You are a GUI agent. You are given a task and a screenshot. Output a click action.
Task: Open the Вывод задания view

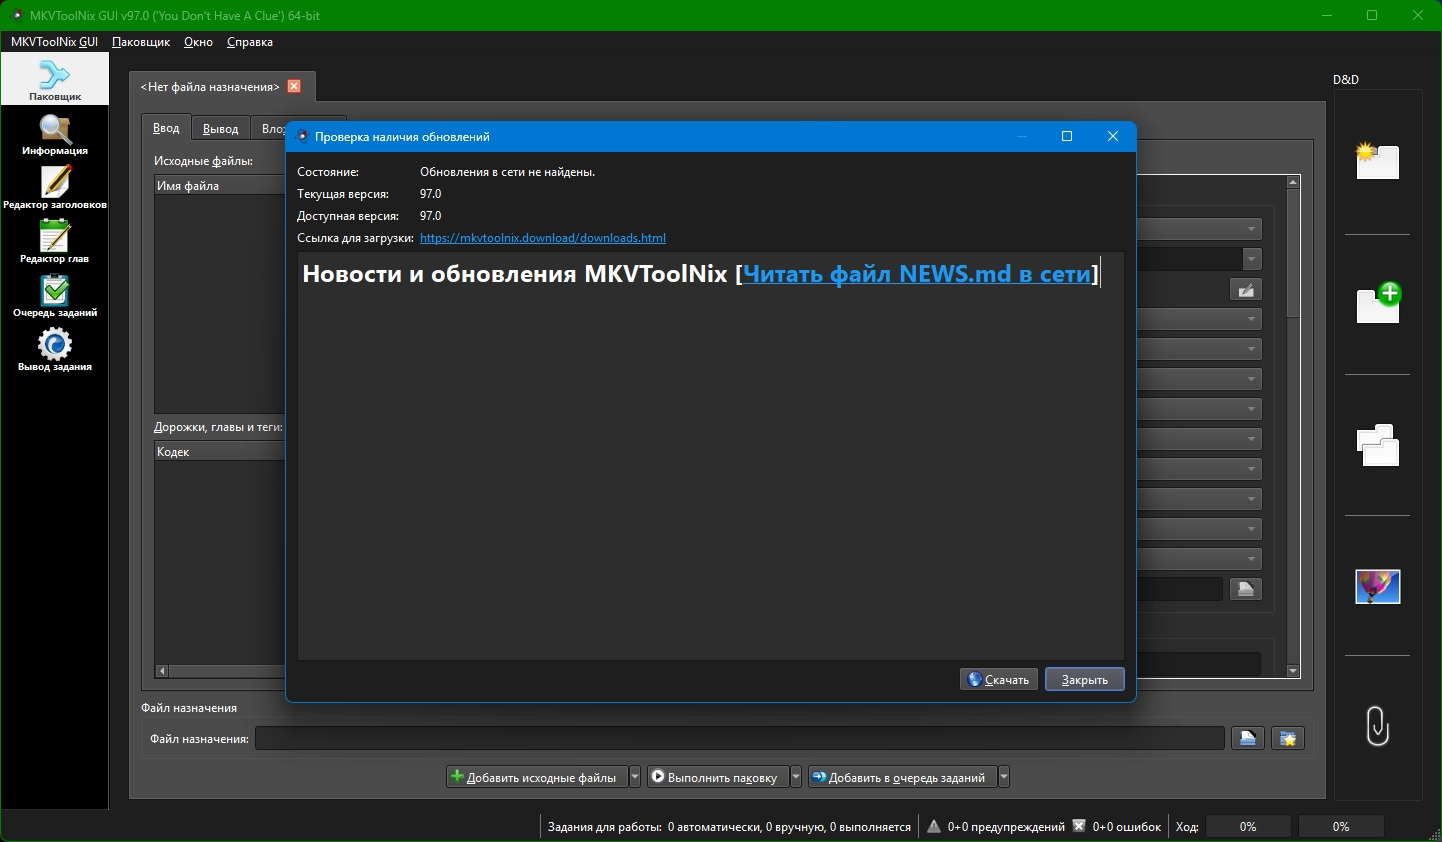click(55, 350)
